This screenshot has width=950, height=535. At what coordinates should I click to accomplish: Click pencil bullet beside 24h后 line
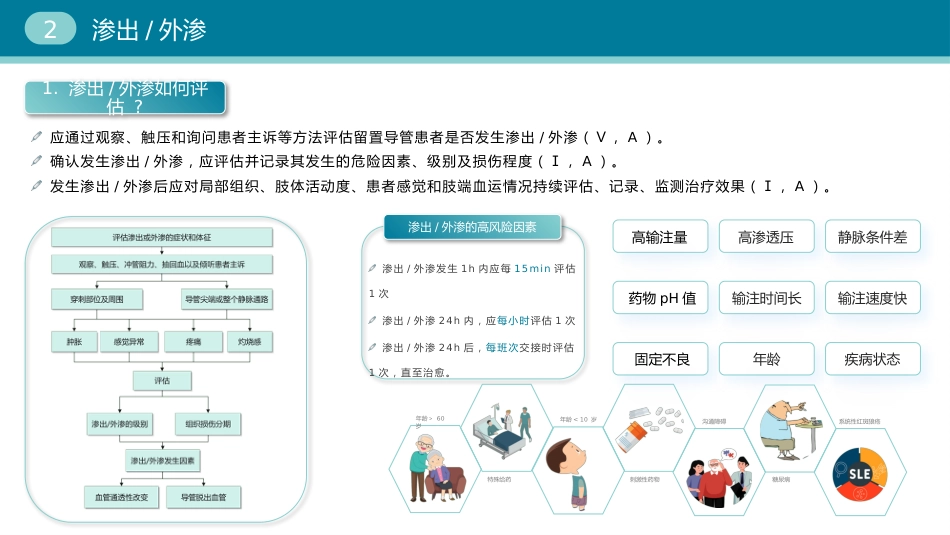coord(372,347)
